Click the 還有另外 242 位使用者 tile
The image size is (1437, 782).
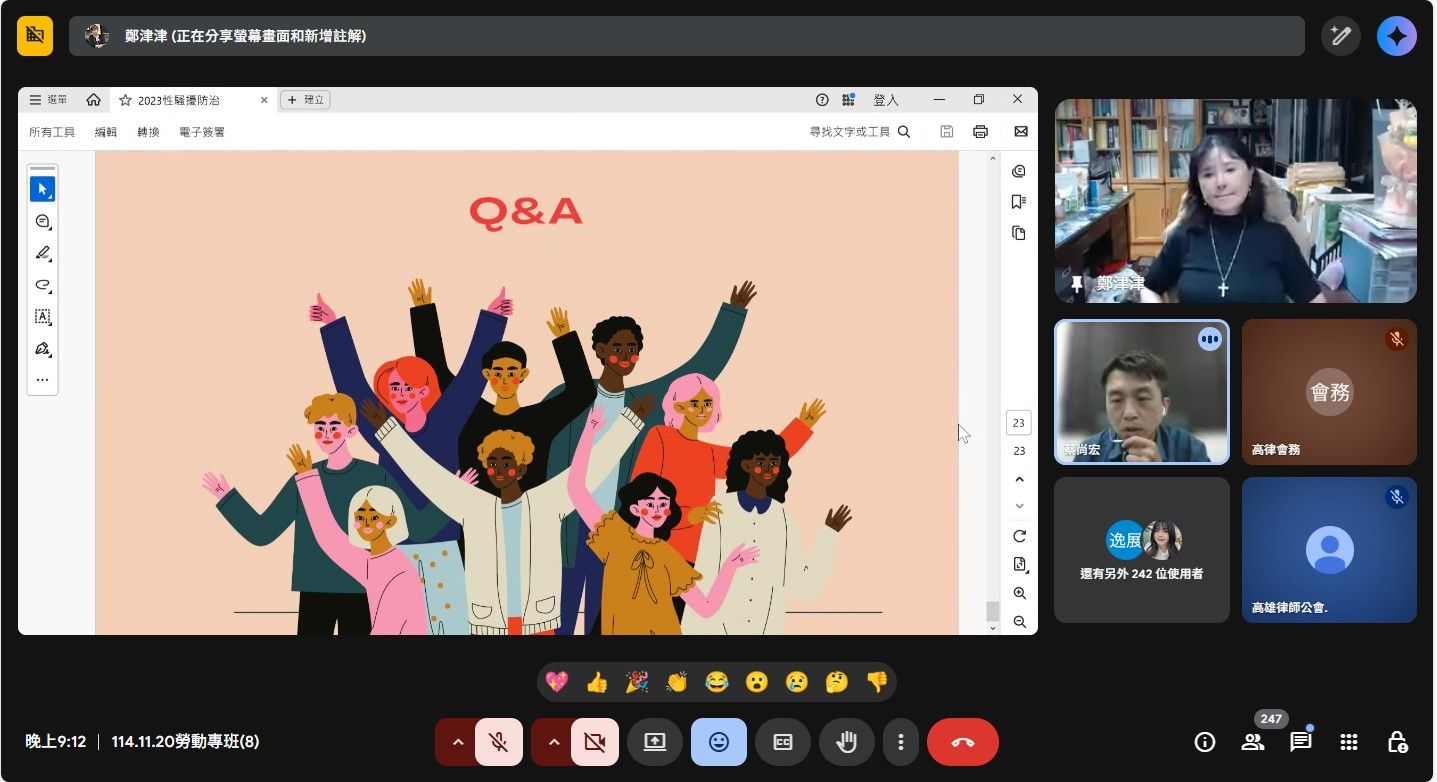click(x=1141, y=549)
